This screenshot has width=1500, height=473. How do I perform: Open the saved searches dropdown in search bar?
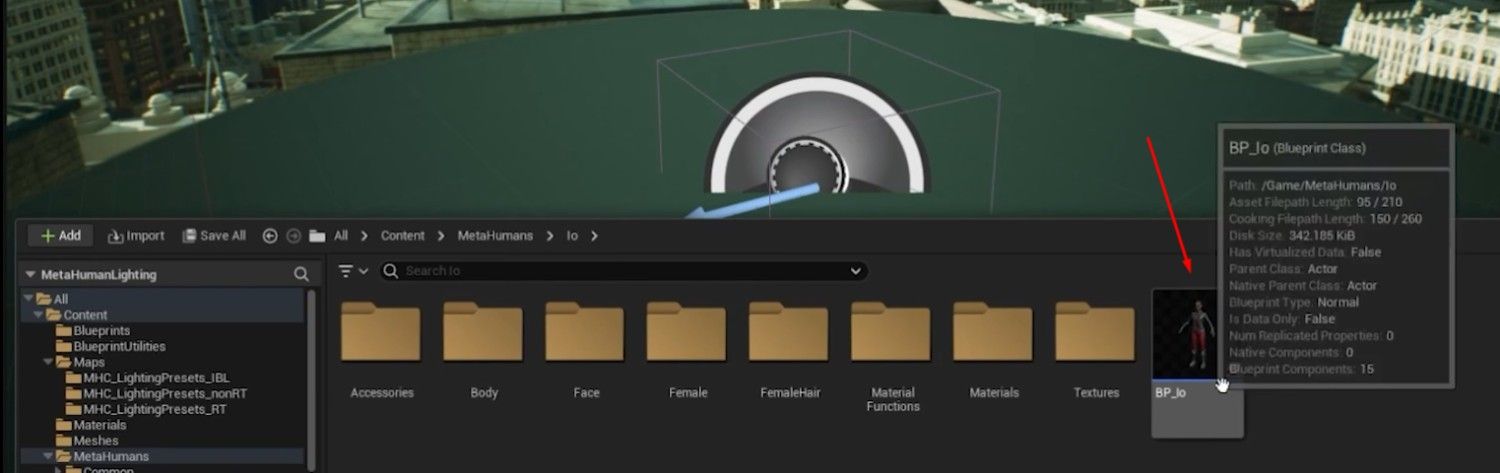click(856, 271)
